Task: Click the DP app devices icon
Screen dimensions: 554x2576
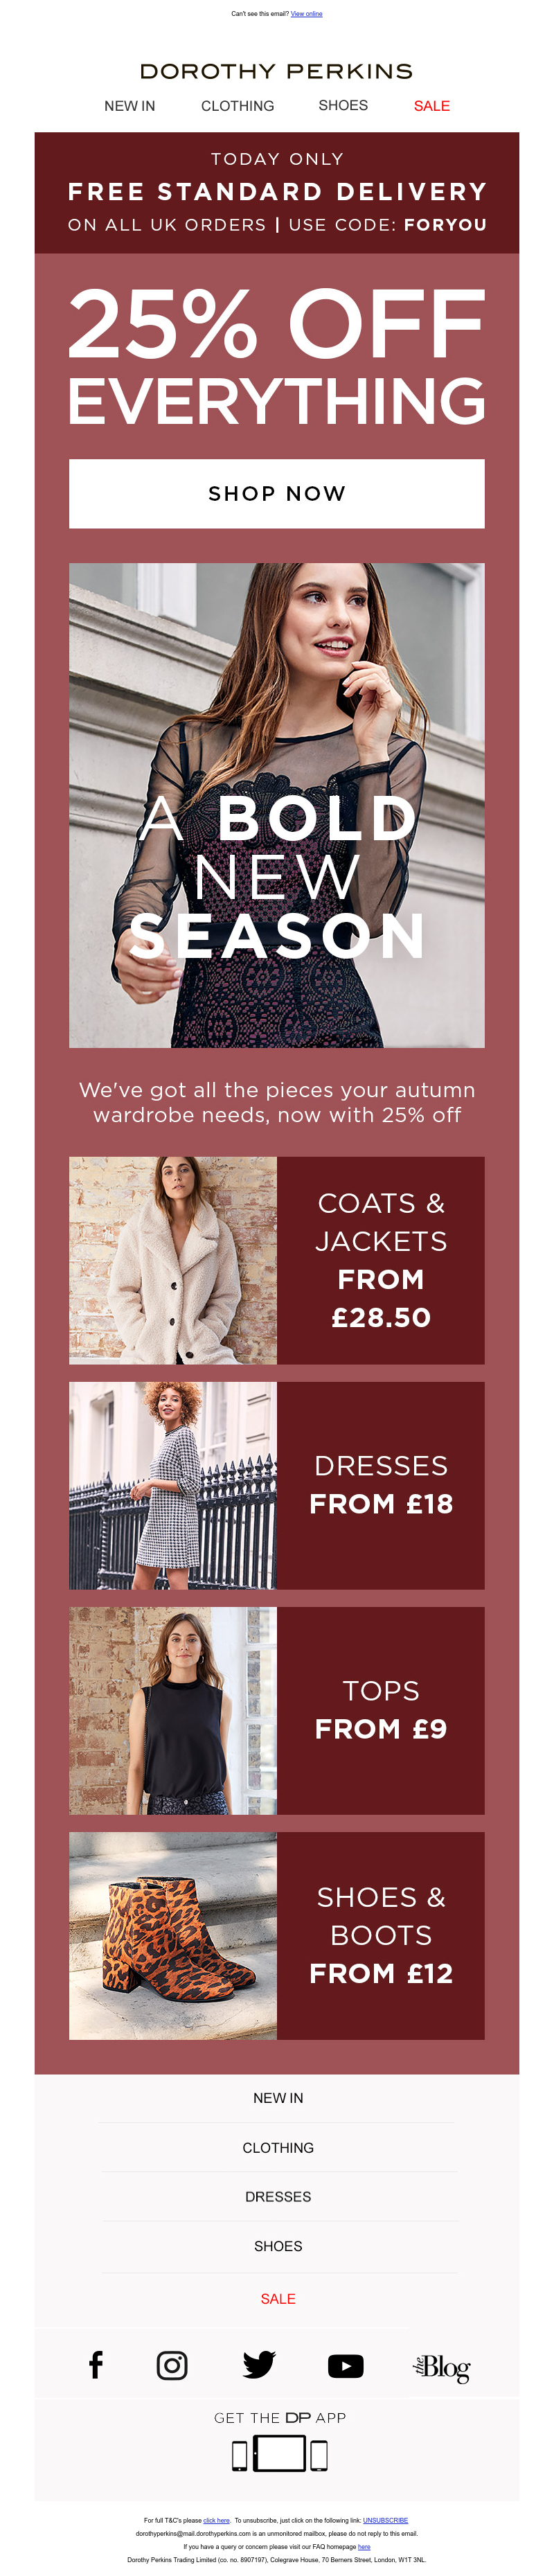Action: point(280,2453)
